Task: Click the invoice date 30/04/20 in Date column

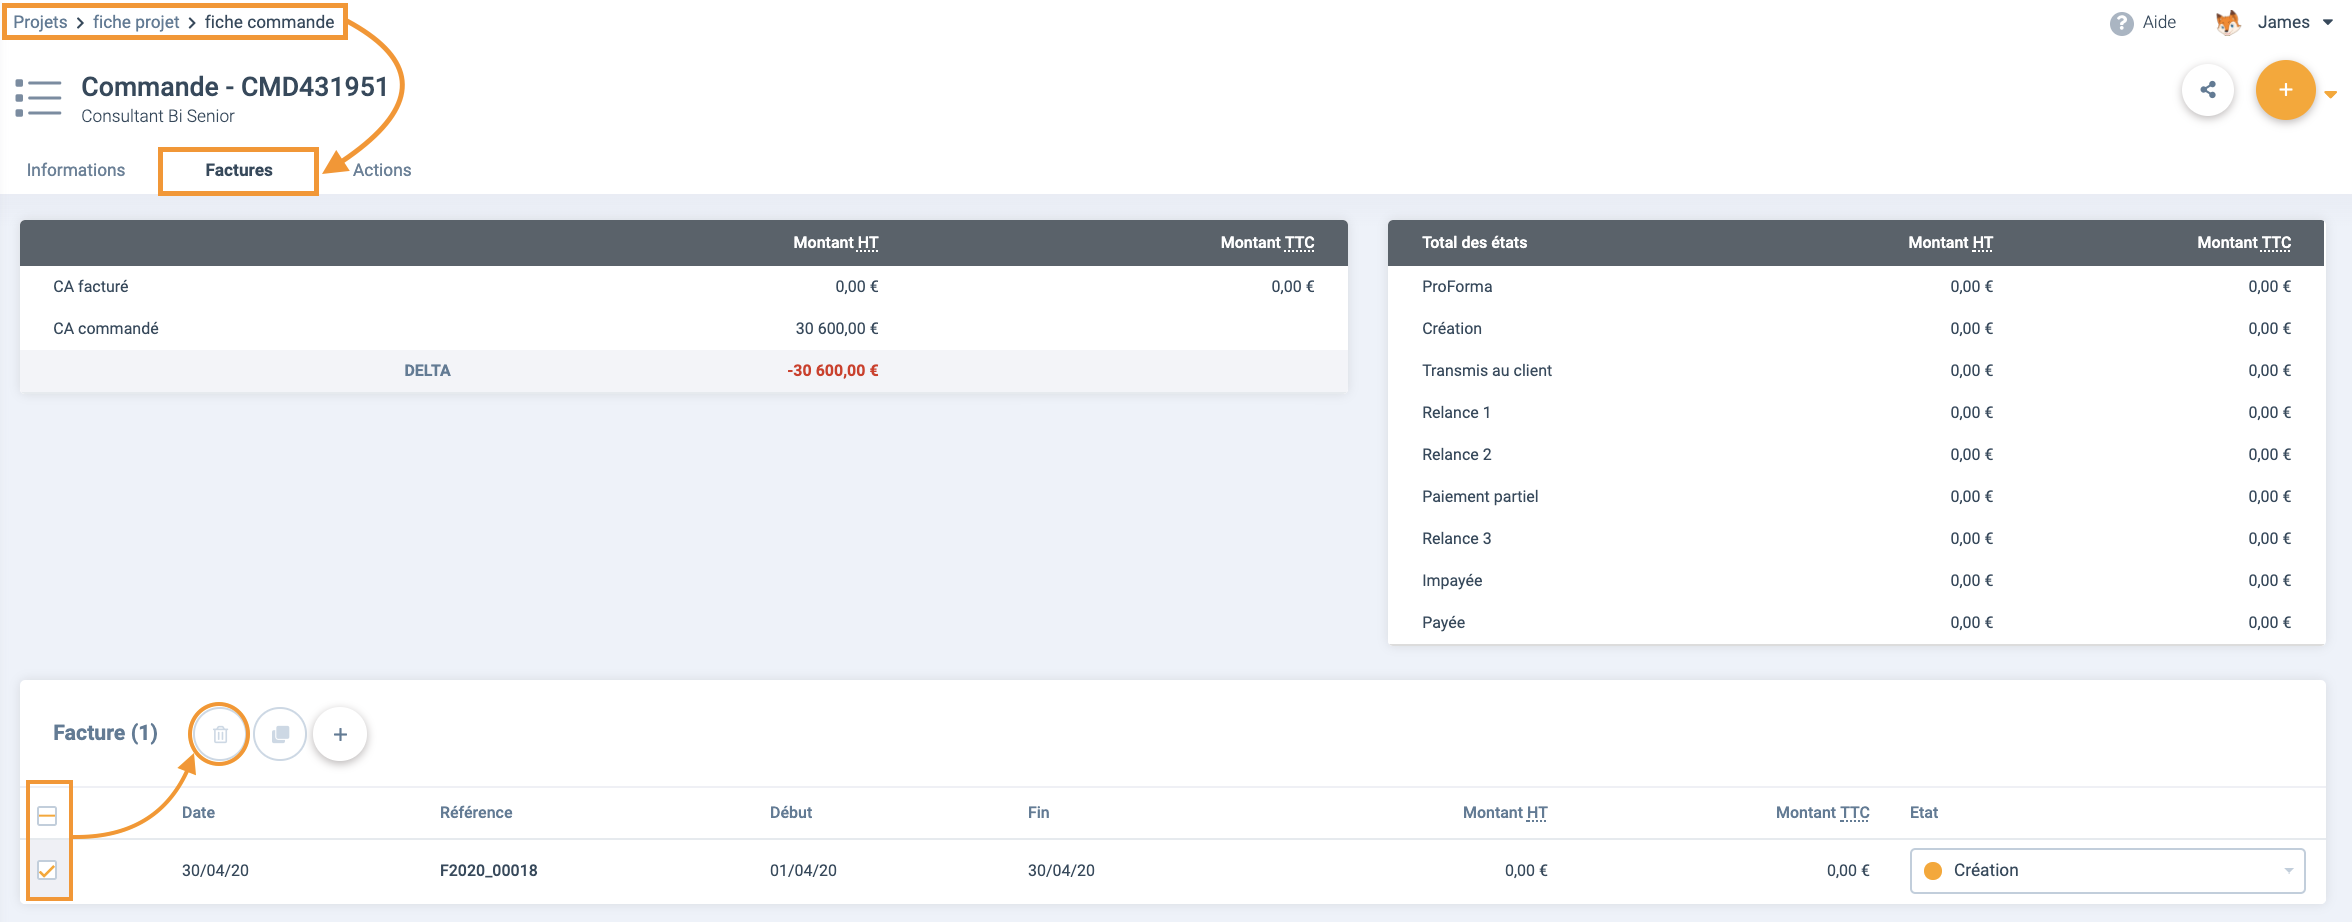Action: tap(215, 871)
